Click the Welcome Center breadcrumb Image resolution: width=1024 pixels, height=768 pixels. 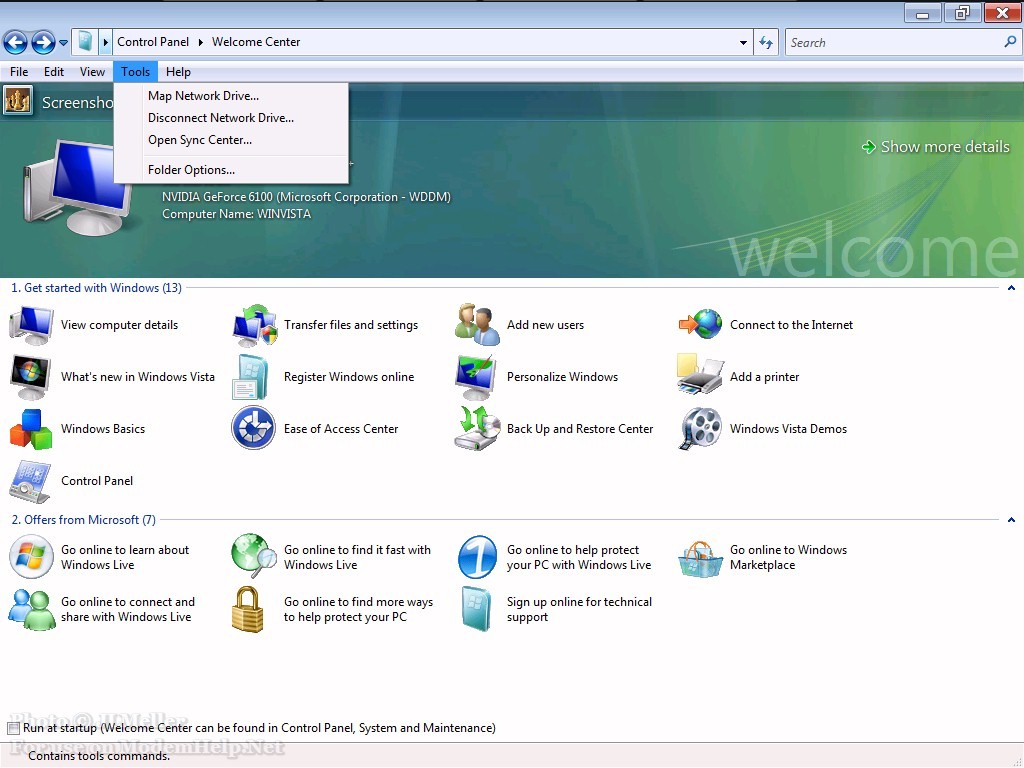point(256,42)
